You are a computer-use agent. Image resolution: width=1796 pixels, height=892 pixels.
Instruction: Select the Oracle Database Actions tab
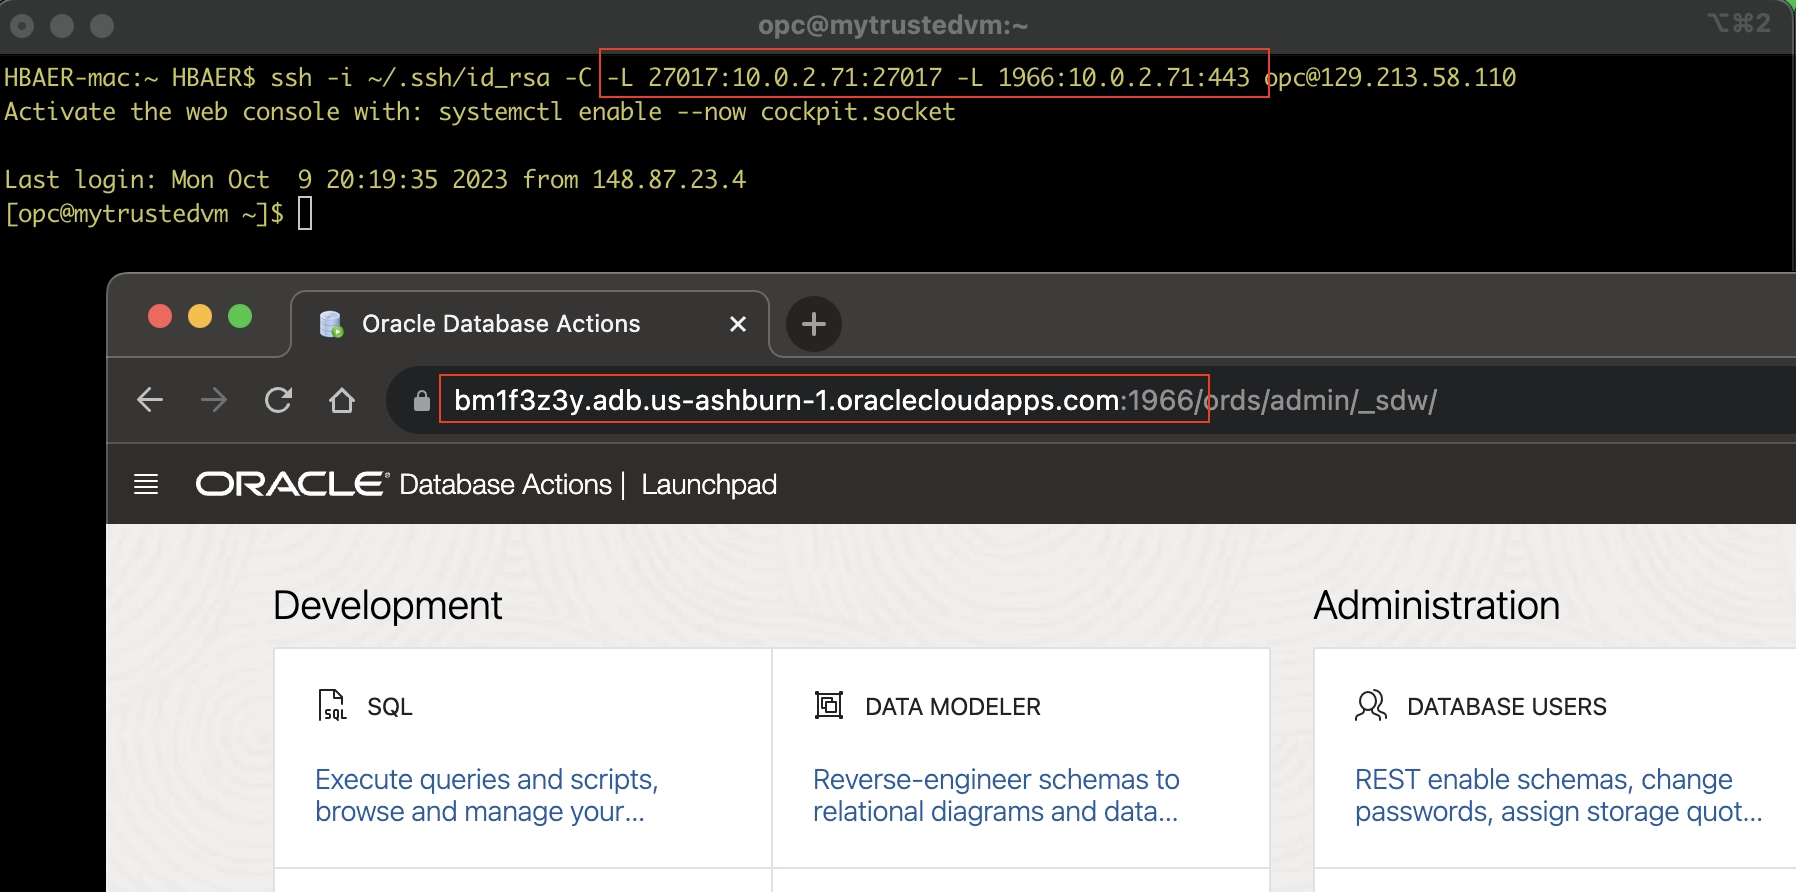click(500, 324)
